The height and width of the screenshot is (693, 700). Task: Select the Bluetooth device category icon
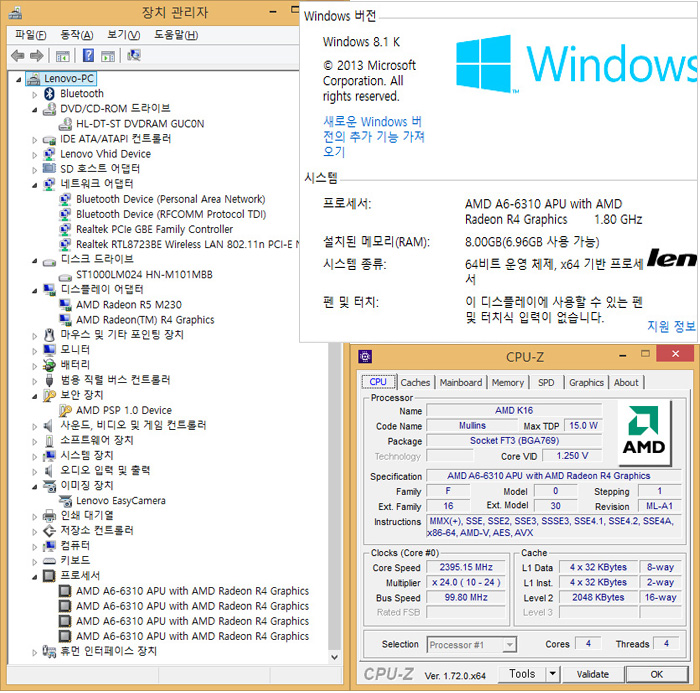[49, 94]
